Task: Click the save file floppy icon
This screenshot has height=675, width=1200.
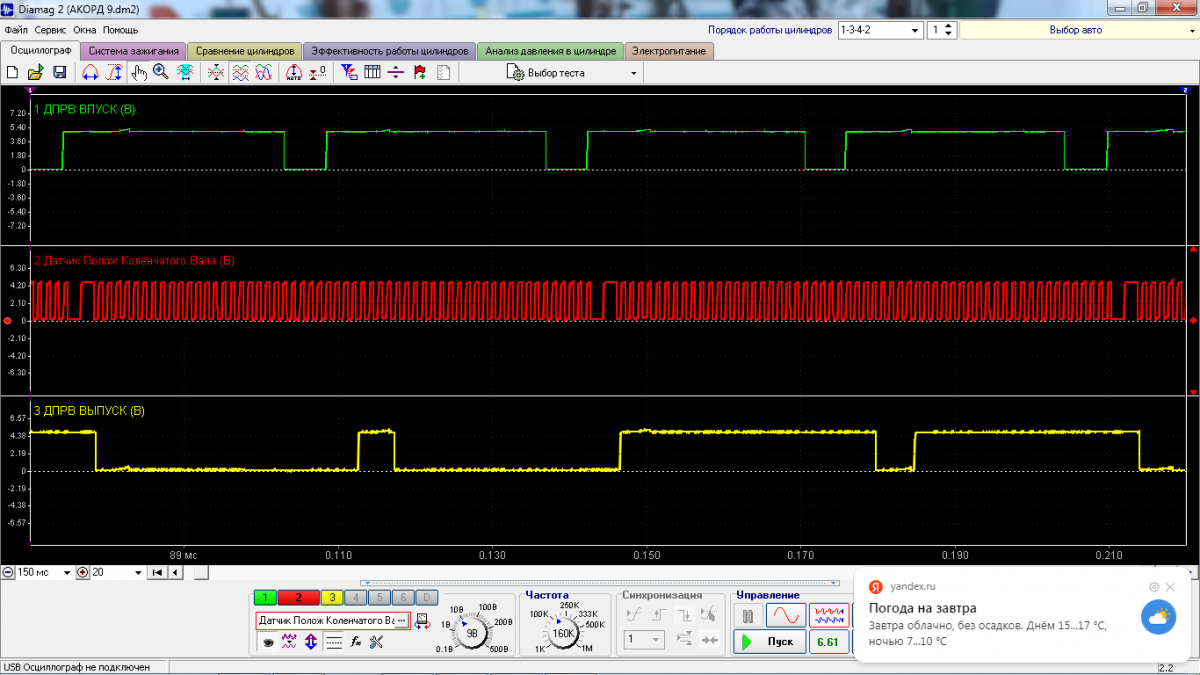Action: click(x=59, y=73)
